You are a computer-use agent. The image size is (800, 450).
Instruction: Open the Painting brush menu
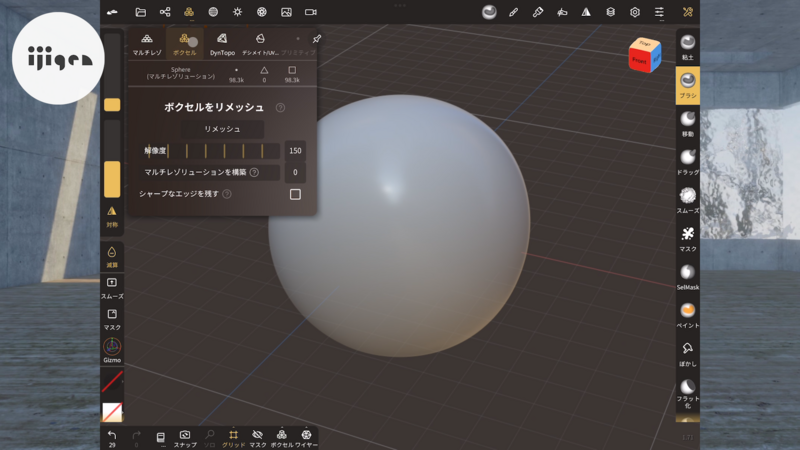(x=538, y=12)
